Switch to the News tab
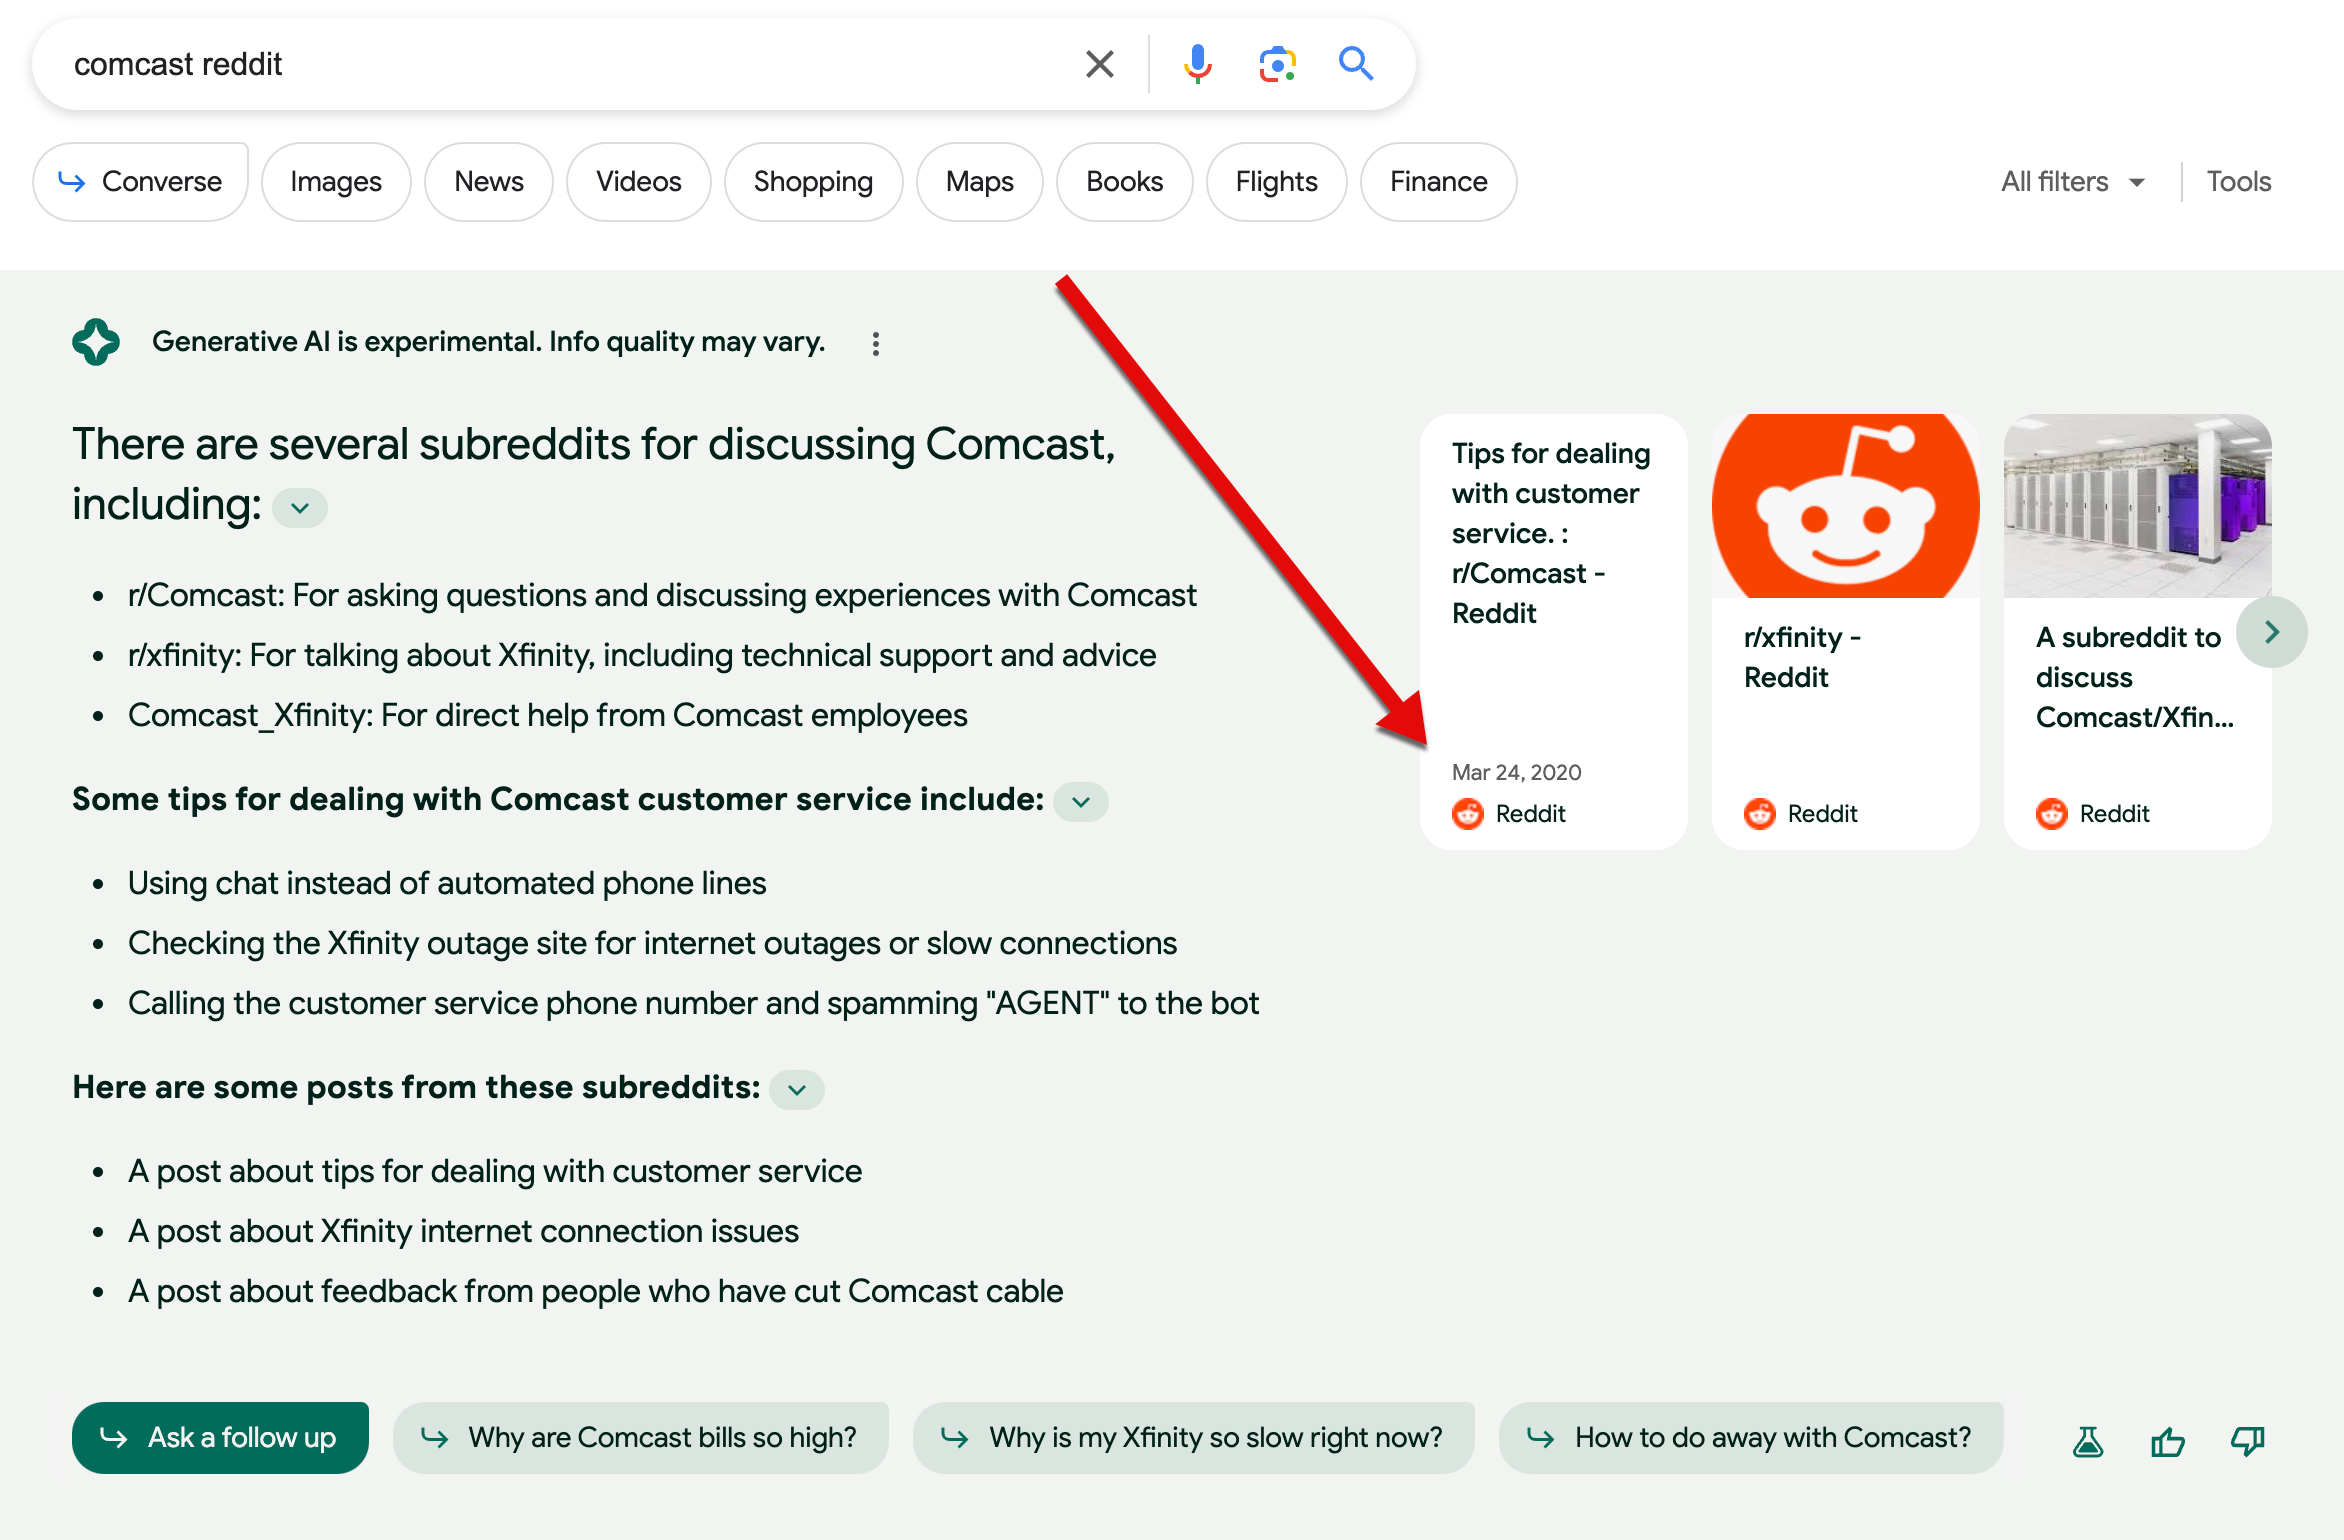This screenshot has height=1540, width=2344. click(488, 182)
